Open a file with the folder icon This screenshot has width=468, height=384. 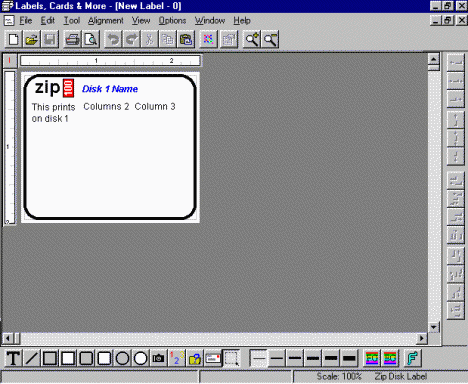click(32, 40)
